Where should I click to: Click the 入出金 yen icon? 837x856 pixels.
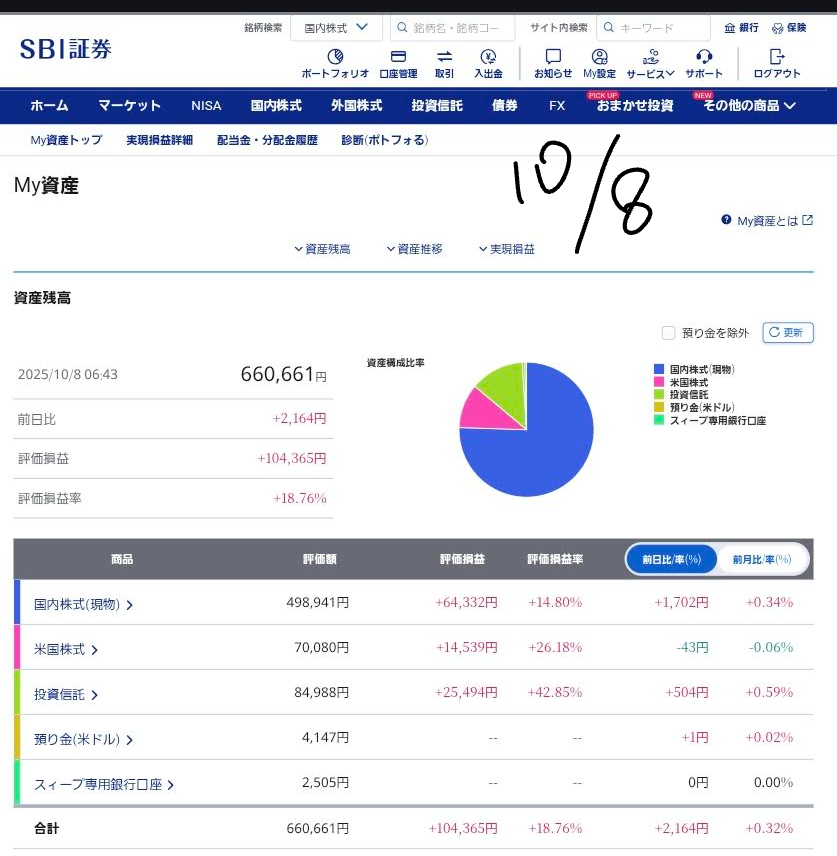click(x=488, y=57)
